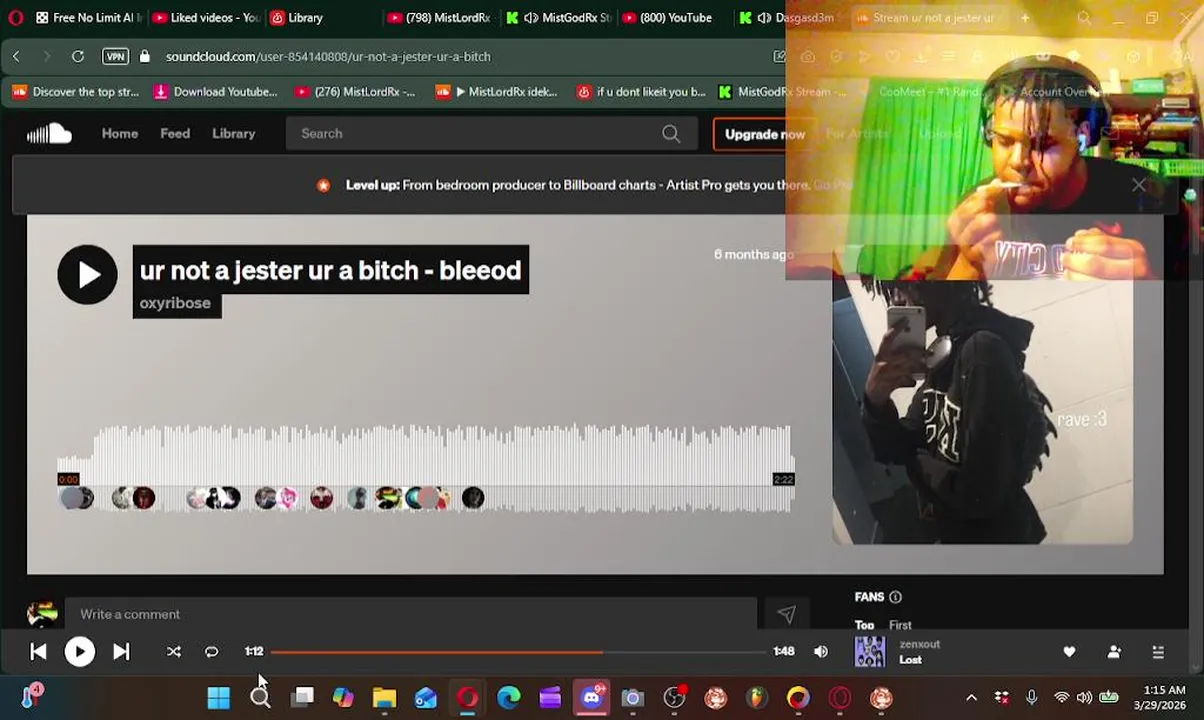The height and width of the screenshot is (720, 1204).
Task: Skip to previous track in player bar
Action: [x=38, y=652]
